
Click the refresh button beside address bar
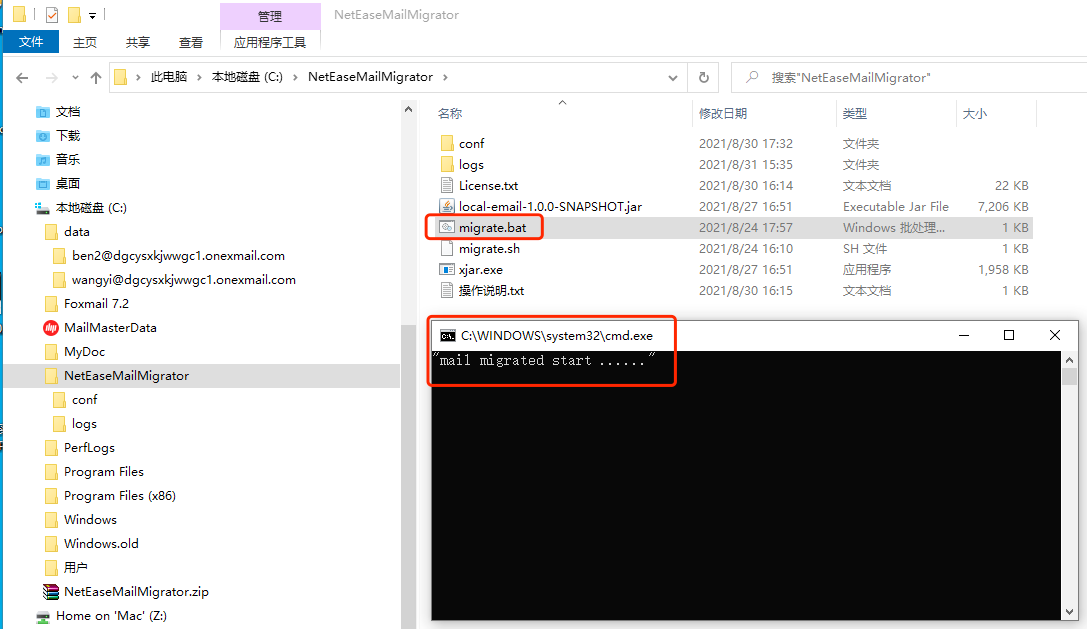click(x=703, y=77)
